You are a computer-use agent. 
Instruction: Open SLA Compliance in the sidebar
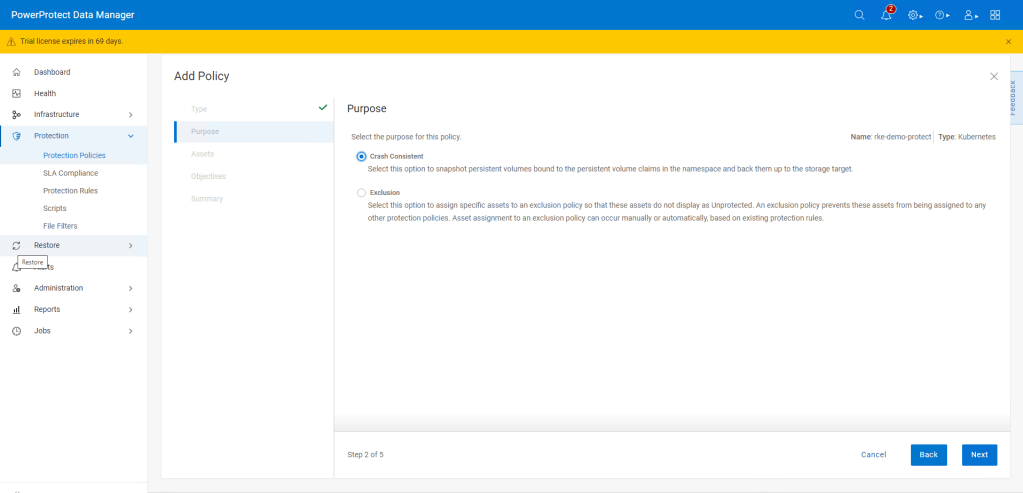(70, 173)
